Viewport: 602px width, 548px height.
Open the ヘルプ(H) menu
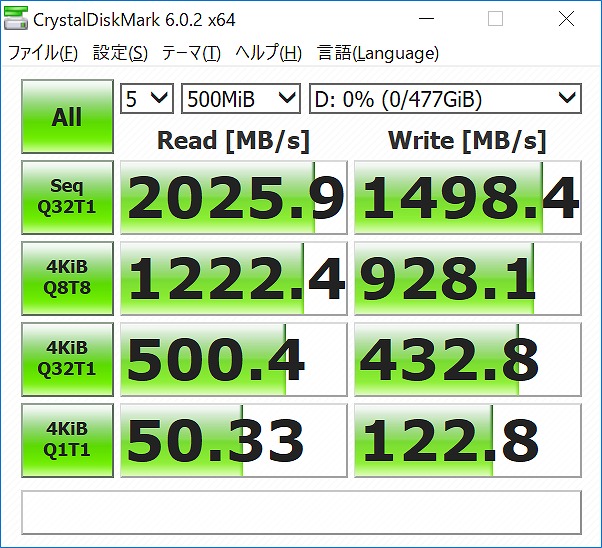[x=268, y=53]
